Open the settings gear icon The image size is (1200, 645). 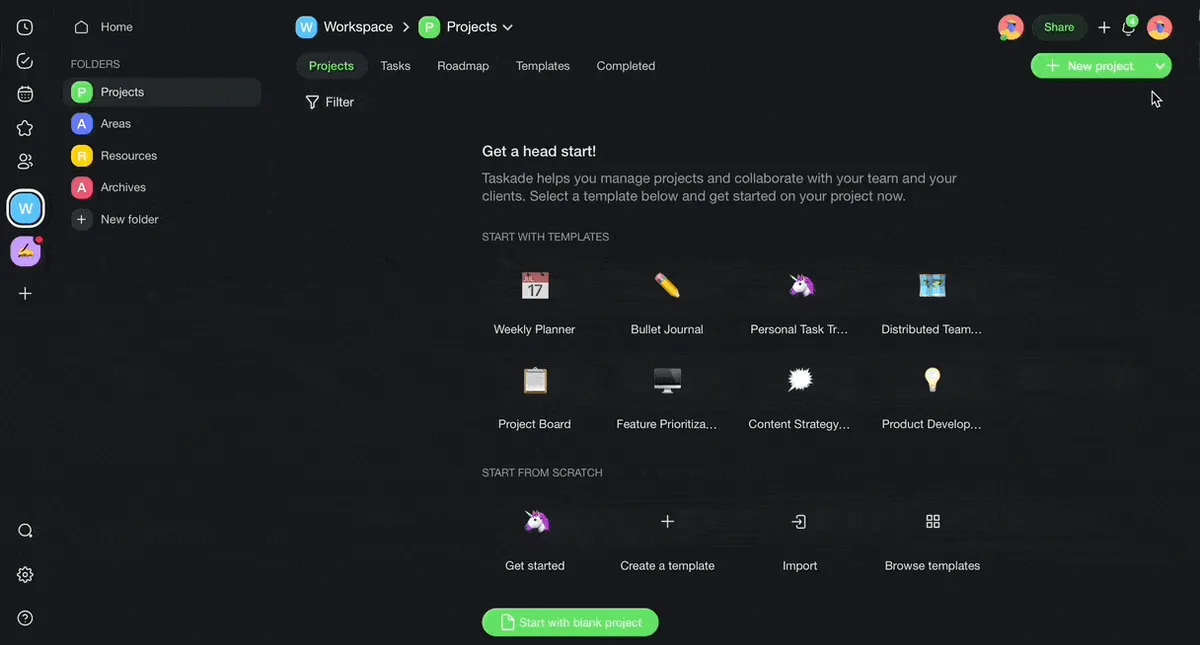pos(25,575)
